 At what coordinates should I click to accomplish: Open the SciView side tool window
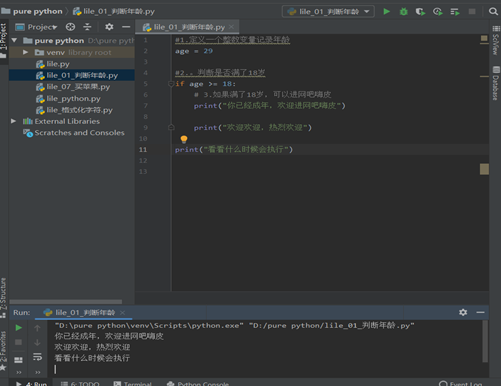pos(496,41)
